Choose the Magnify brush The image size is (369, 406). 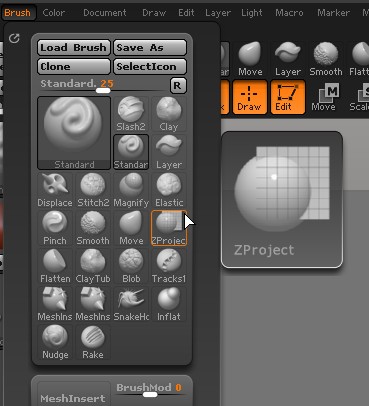(131, 190)
